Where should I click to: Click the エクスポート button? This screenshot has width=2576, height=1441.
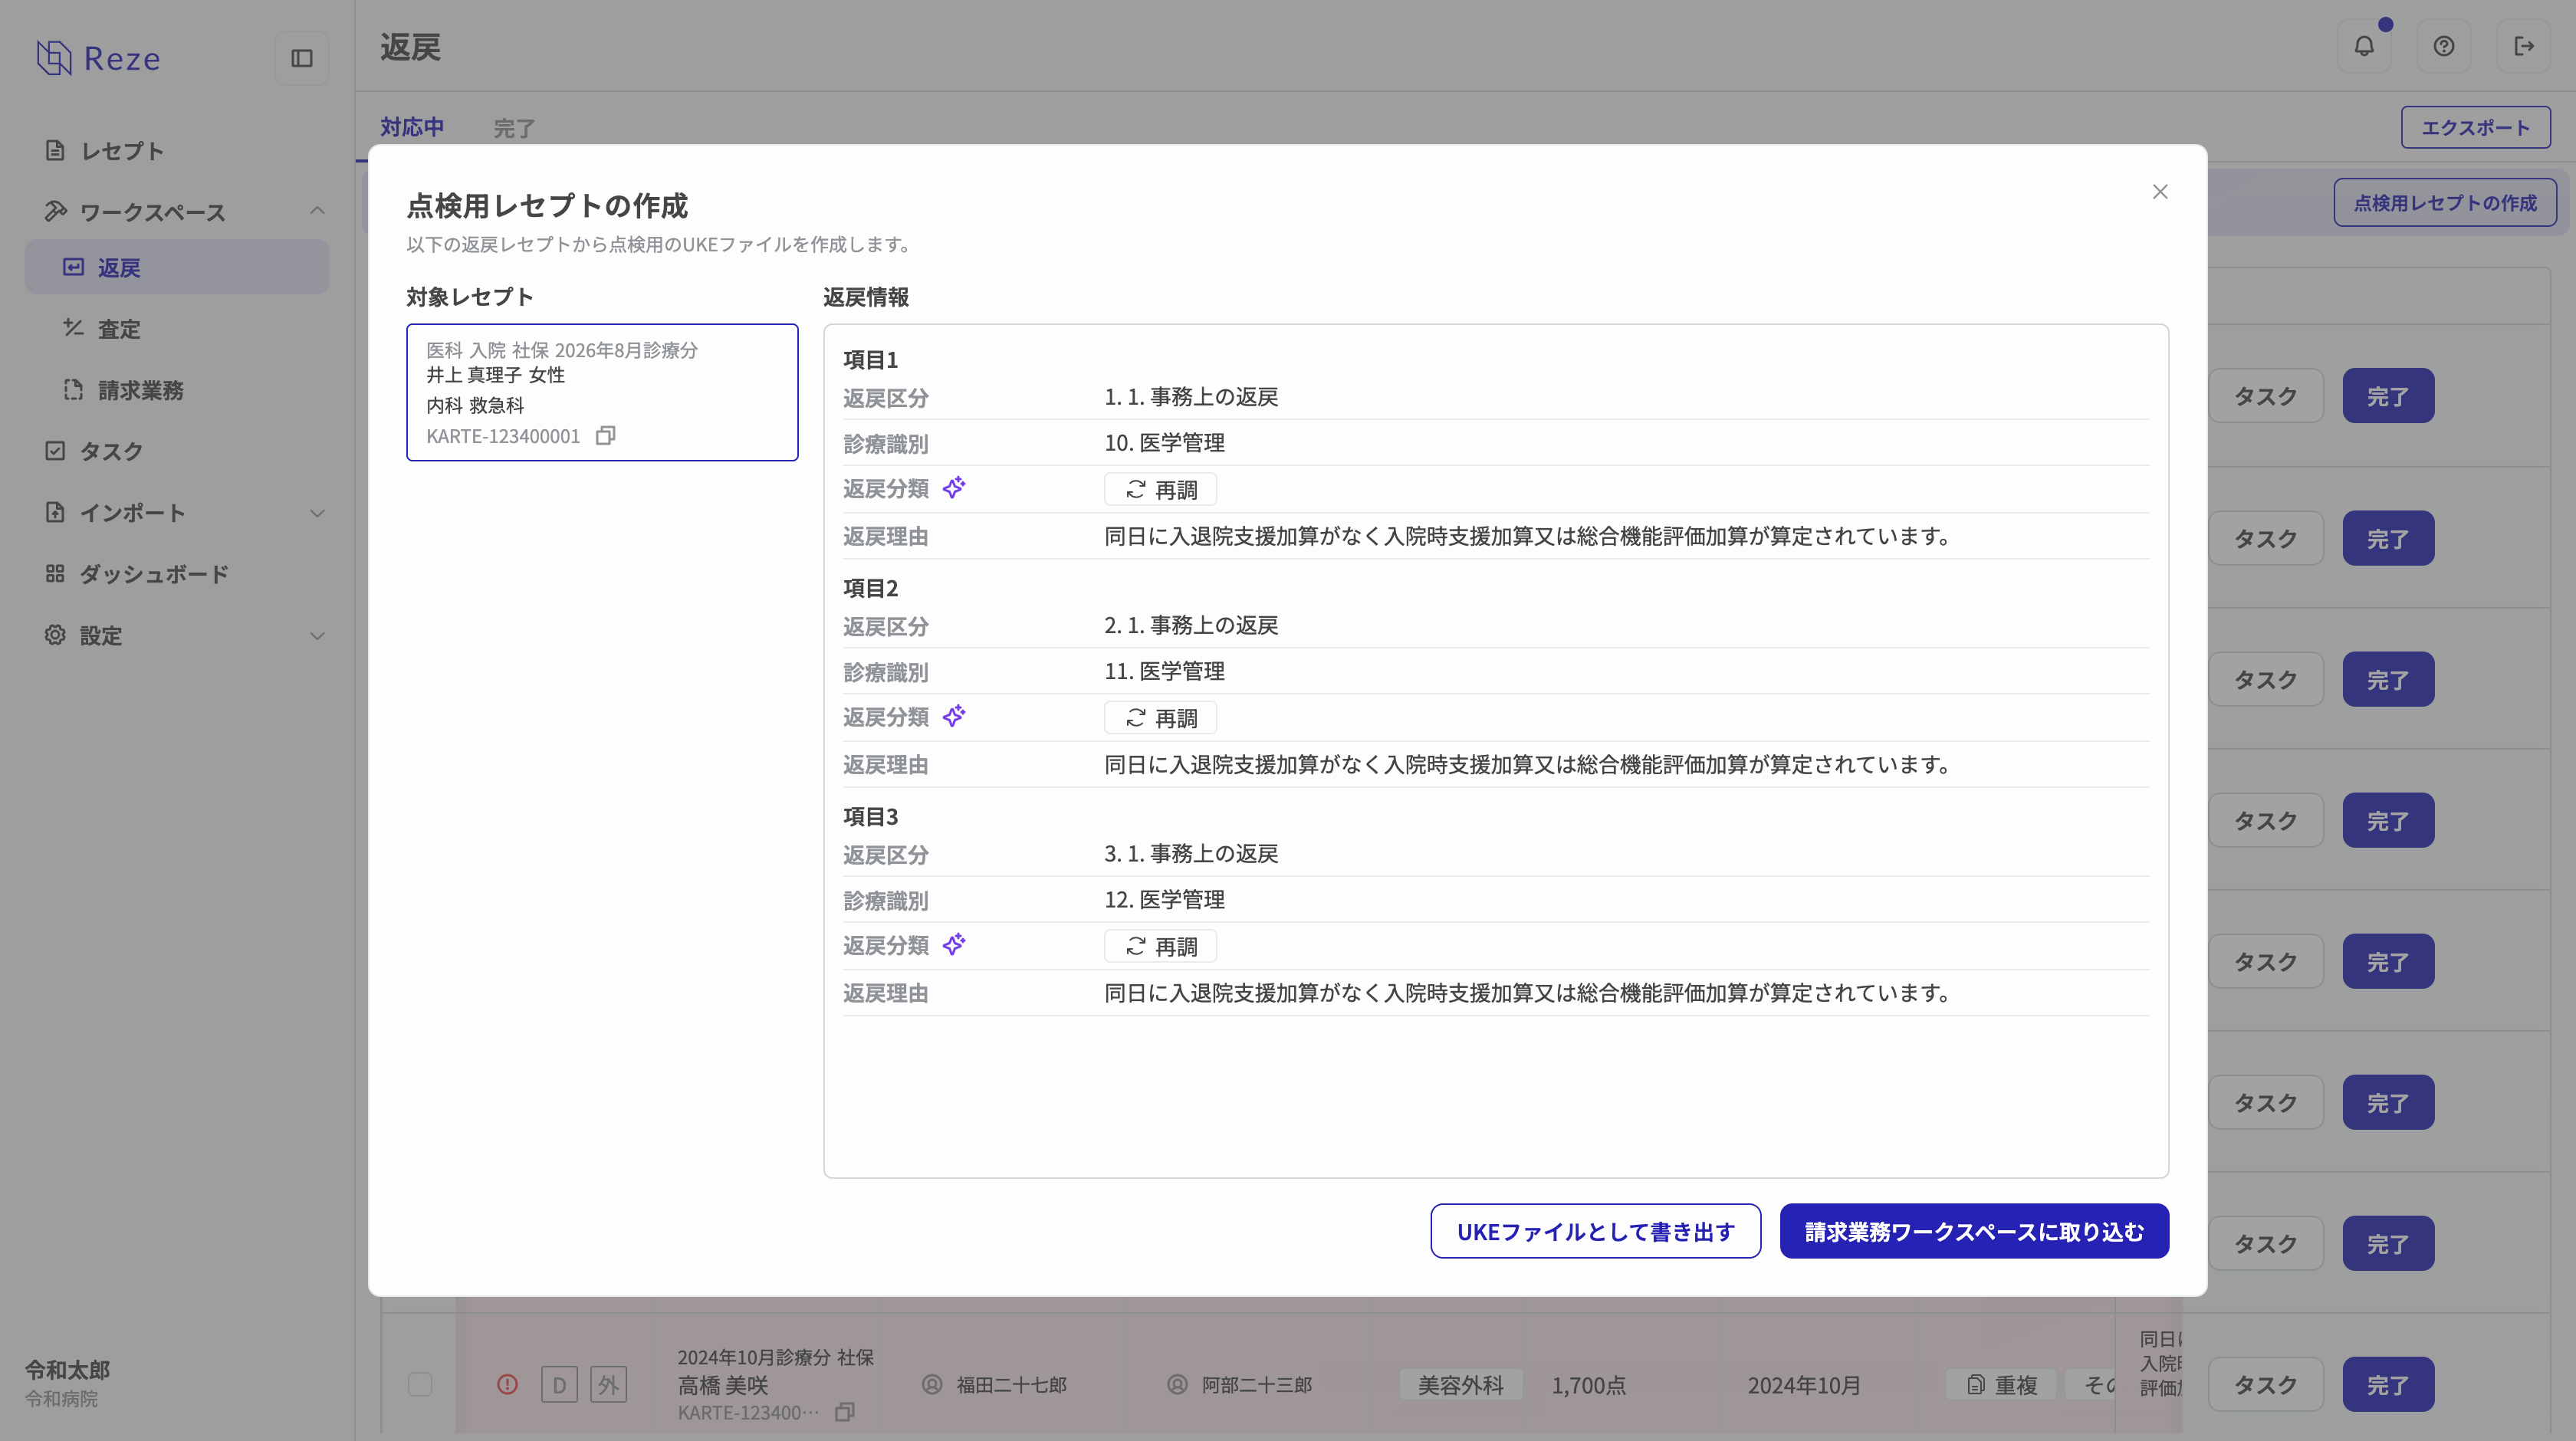point(2476,127)
